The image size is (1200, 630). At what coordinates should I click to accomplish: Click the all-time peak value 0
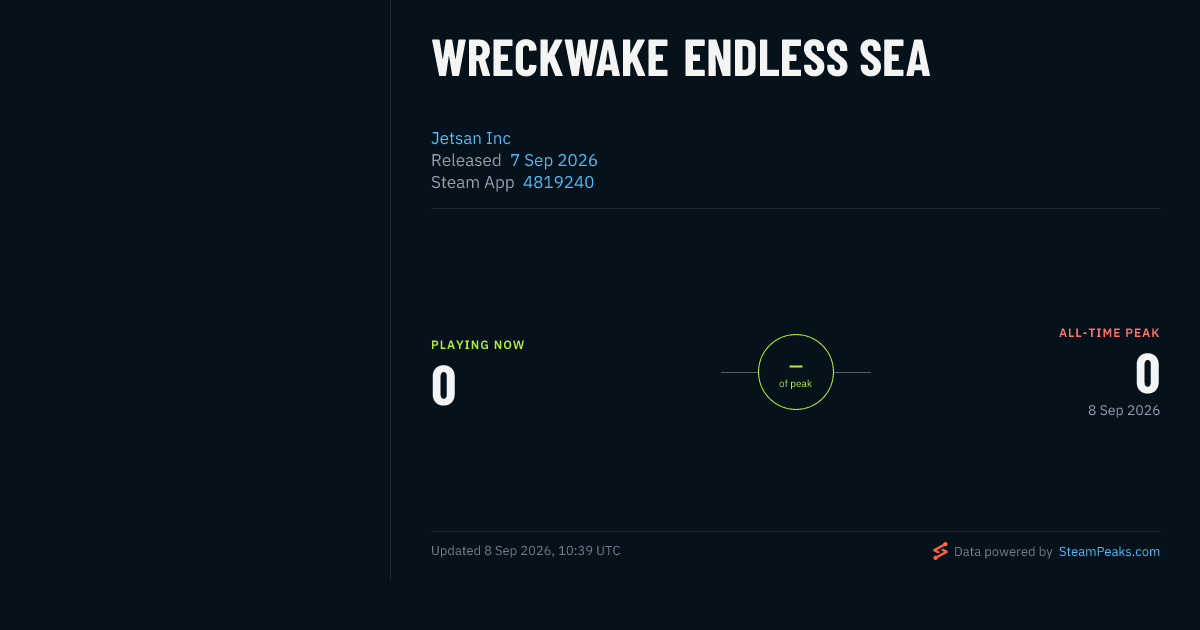coord(1148,373)
